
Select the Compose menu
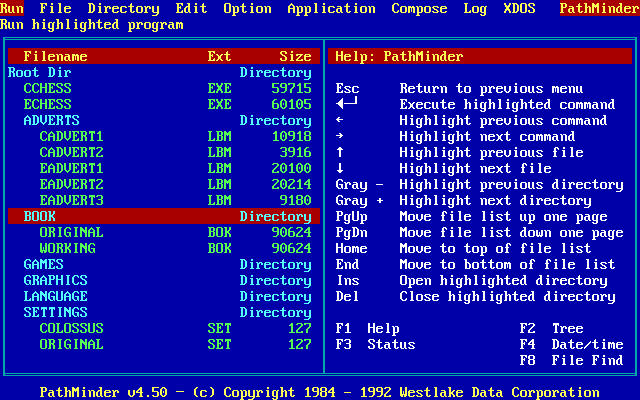pyautogui.click(x=419, y=8)
